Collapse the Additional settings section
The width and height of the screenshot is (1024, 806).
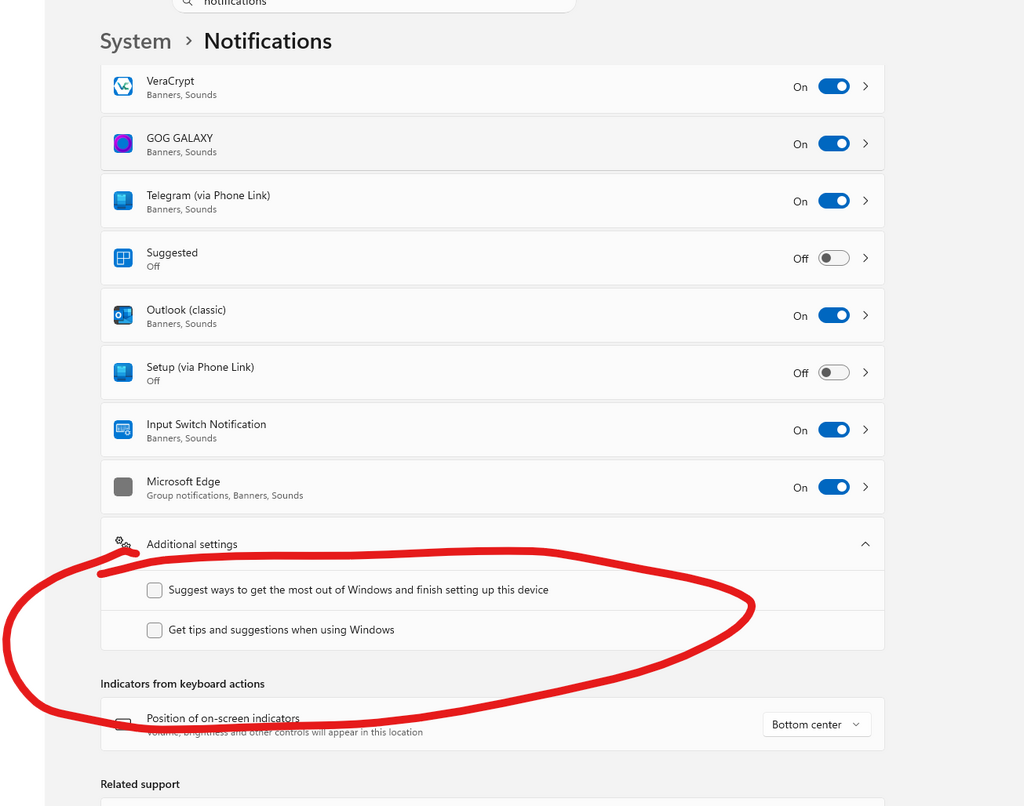865,544
